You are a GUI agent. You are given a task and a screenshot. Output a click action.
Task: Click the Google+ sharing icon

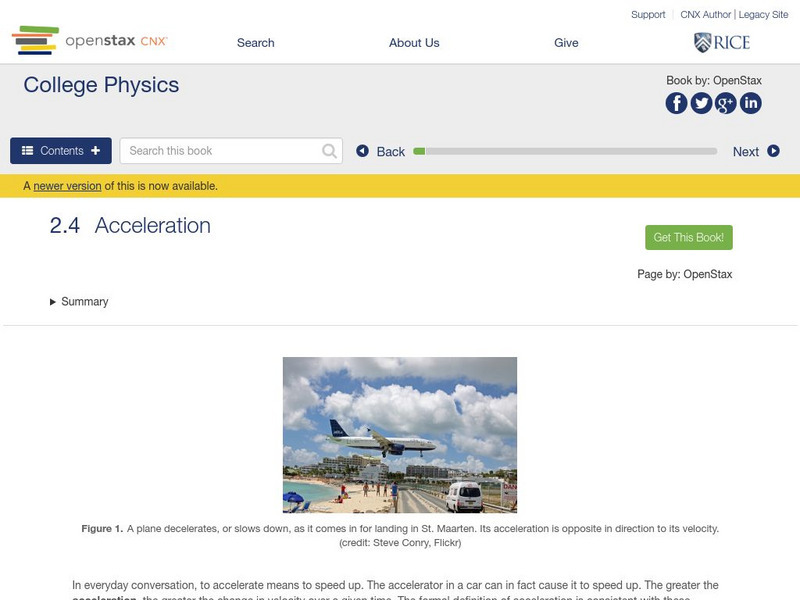pos(726,101)
